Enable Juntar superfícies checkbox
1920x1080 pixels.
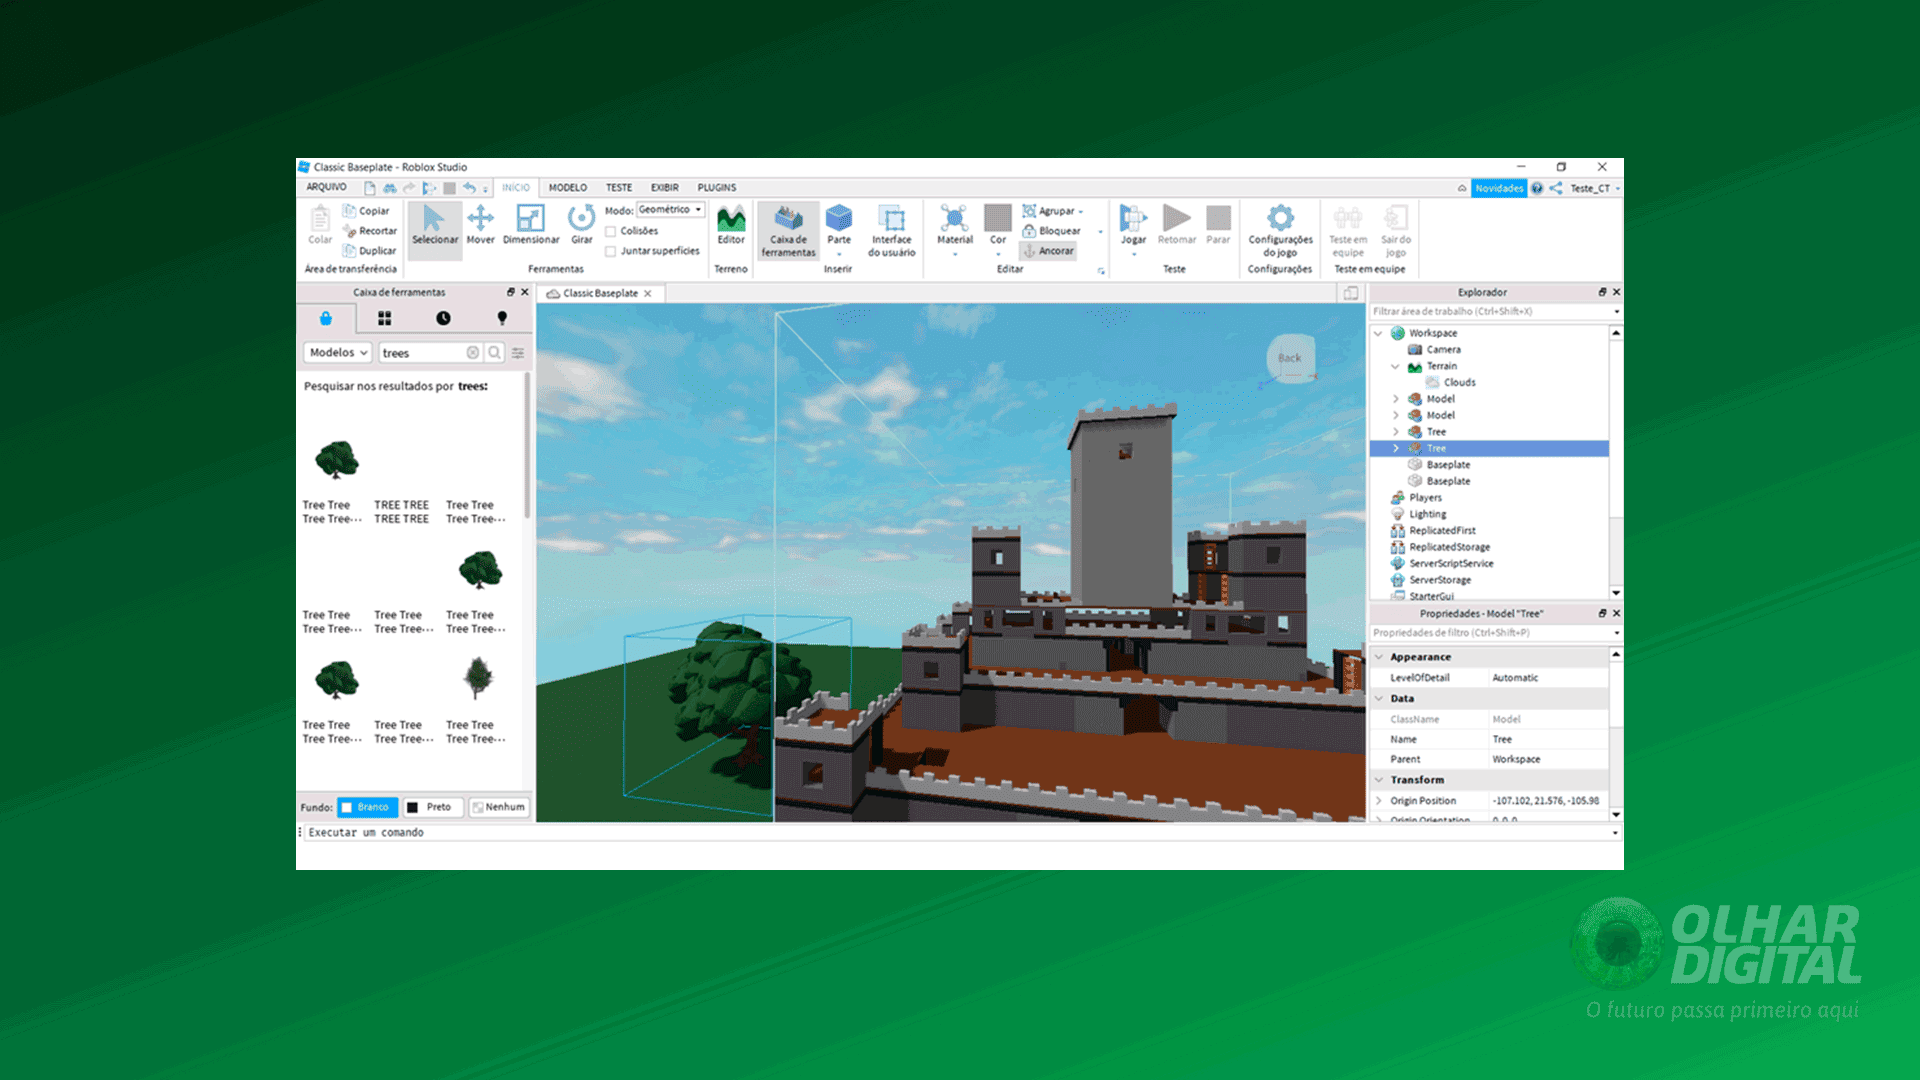pyautogui.click(x=611, y=251)
